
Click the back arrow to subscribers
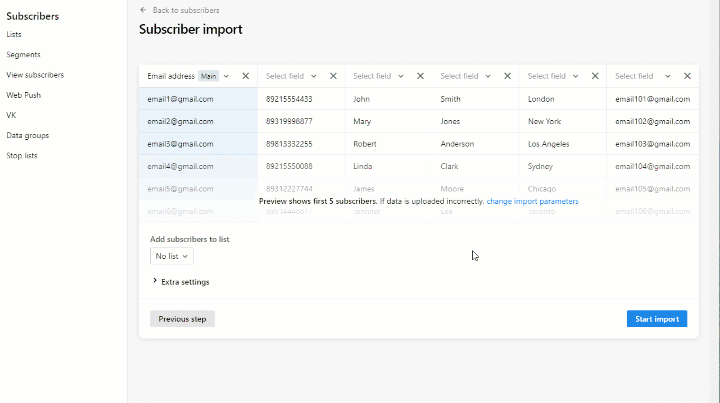(x=143, y=10)
